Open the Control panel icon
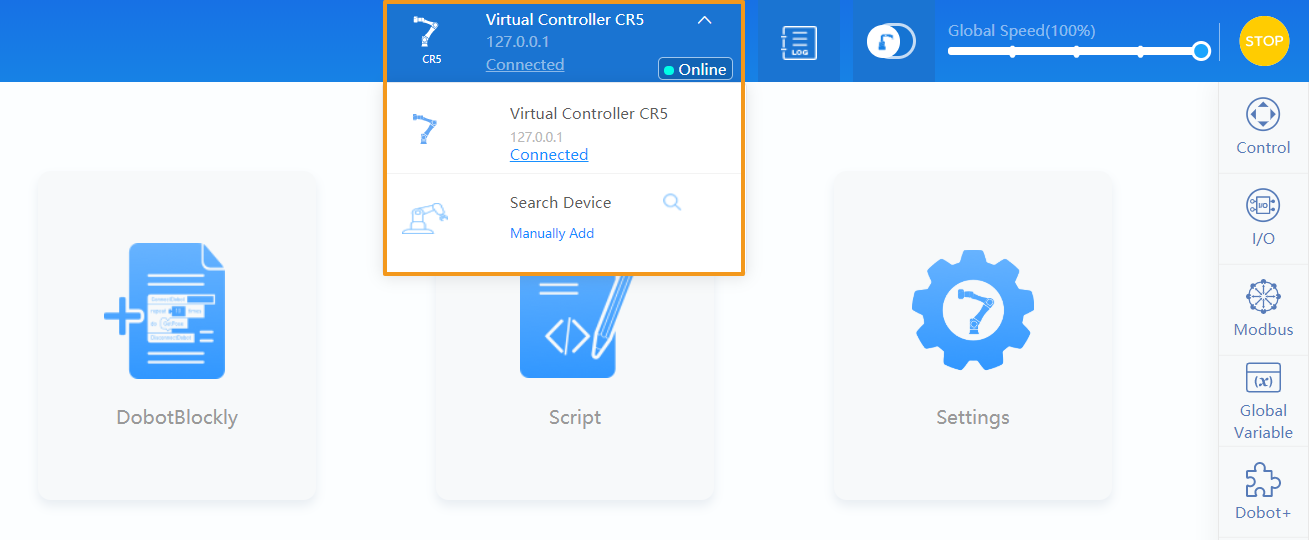The width and height of the screenshot is (1309, 540). pyautogui.click(x=1263, y=114)
